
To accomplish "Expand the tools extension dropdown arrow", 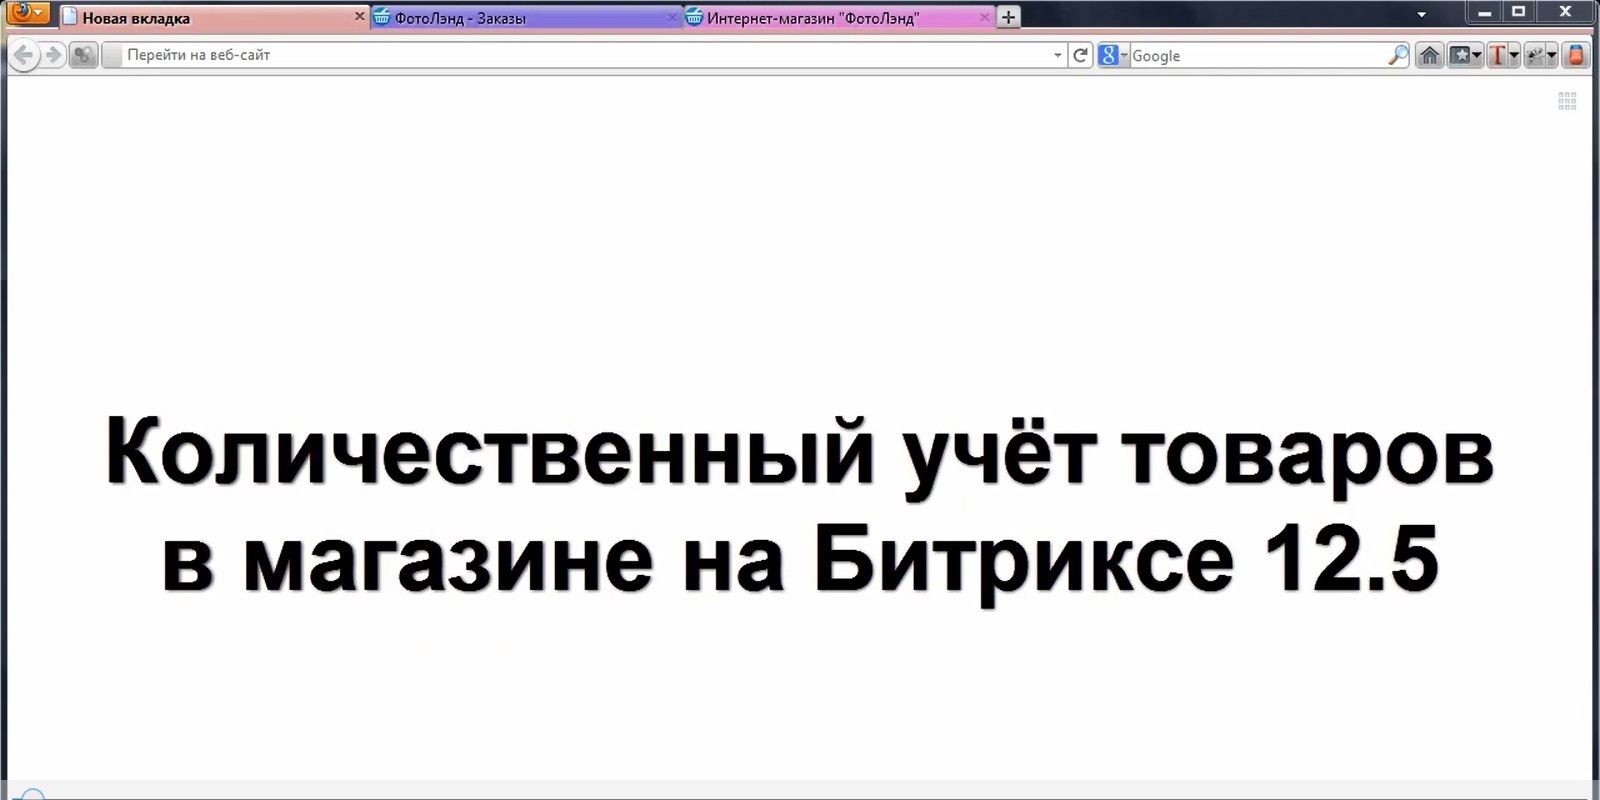I will click(x=1552, y=55).
